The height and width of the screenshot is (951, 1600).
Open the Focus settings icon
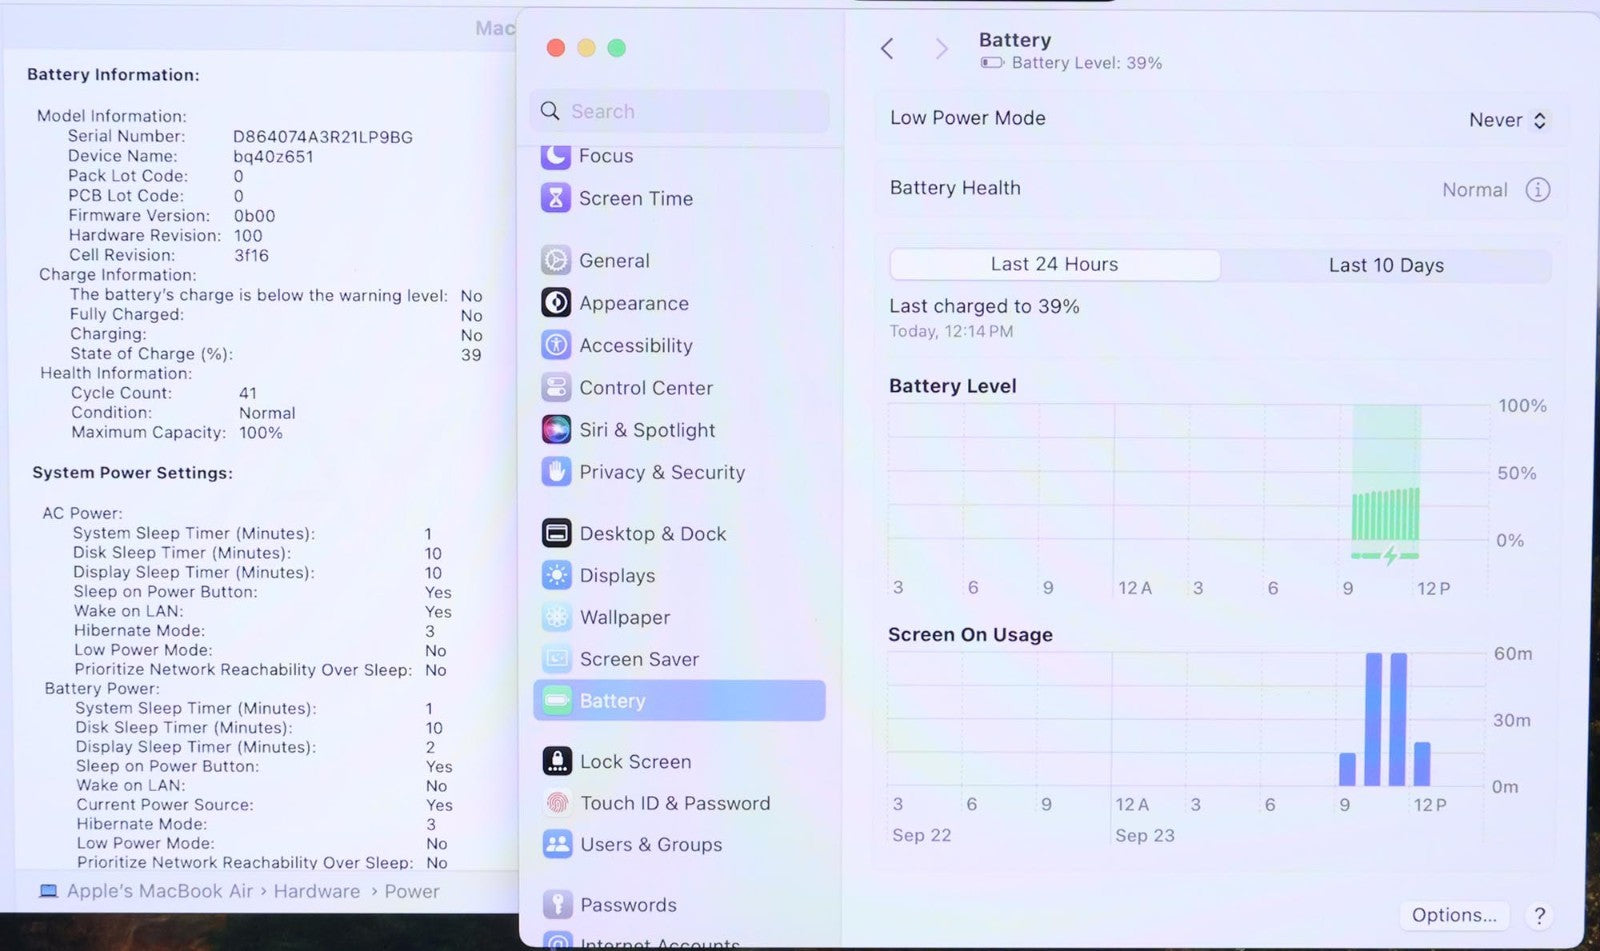[556, 156]
